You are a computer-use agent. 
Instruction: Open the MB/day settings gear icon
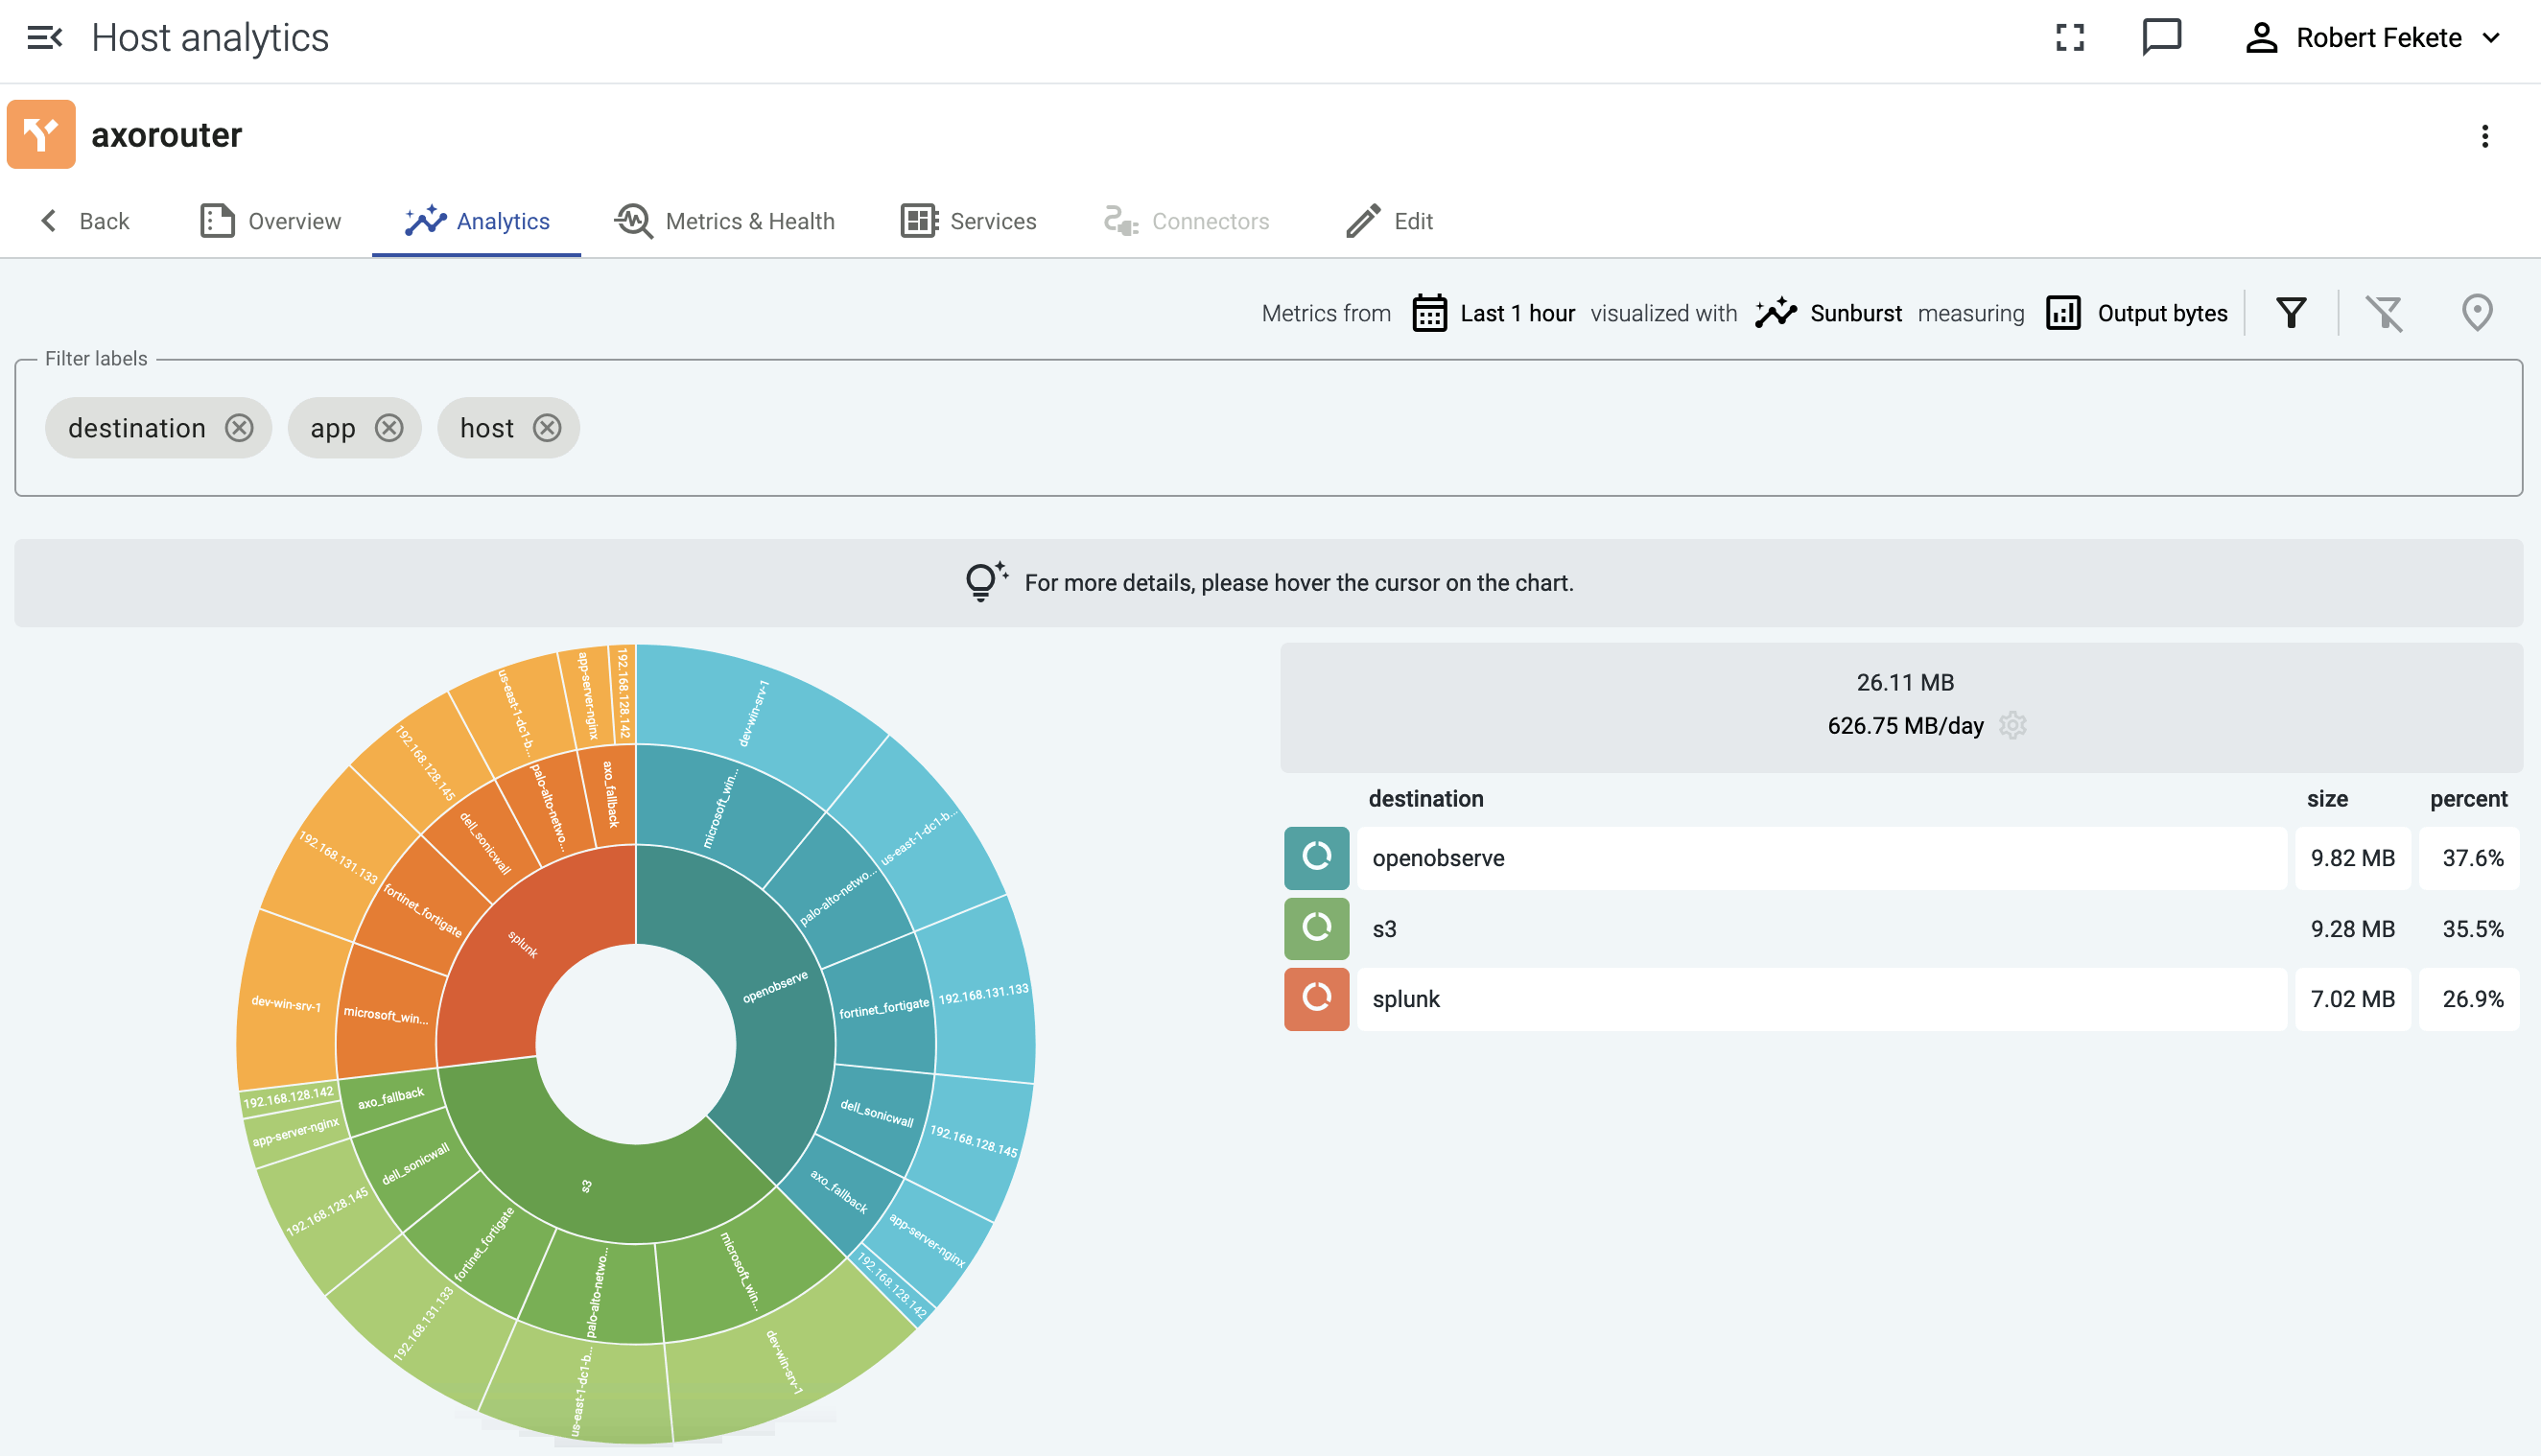(x=2012, y=725)
